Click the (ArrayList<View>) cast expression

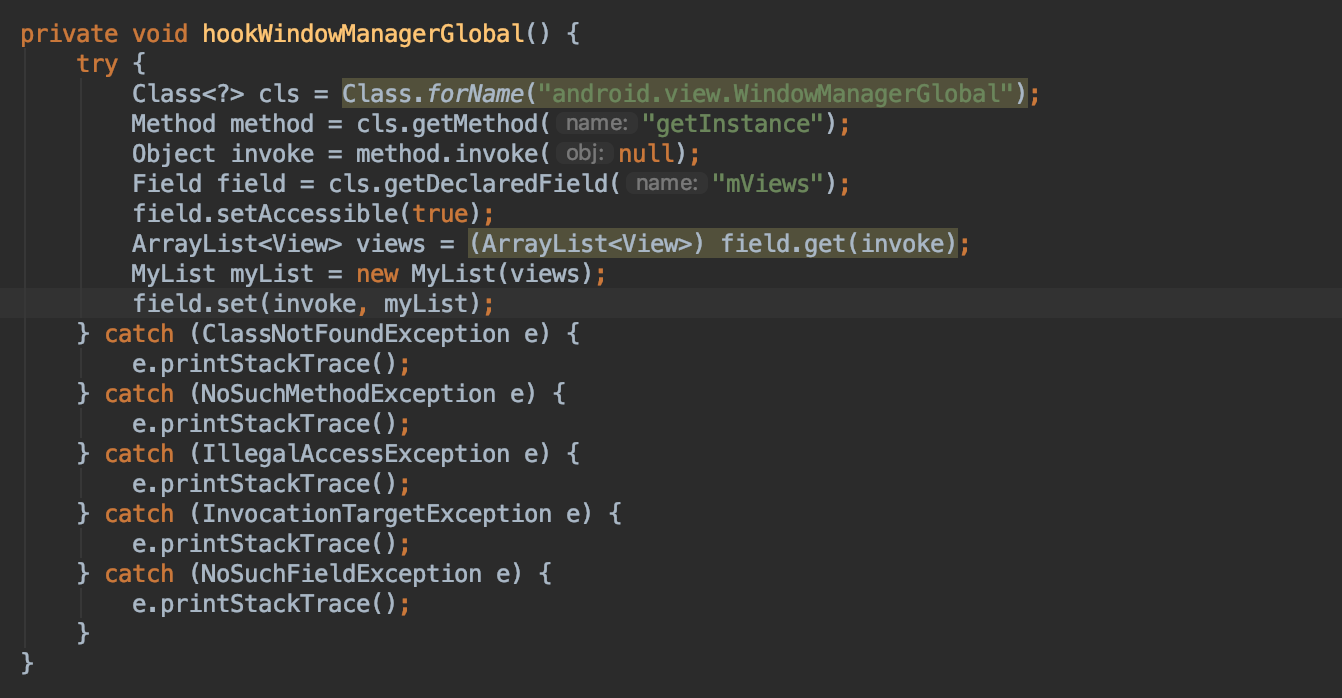(588, 244)
